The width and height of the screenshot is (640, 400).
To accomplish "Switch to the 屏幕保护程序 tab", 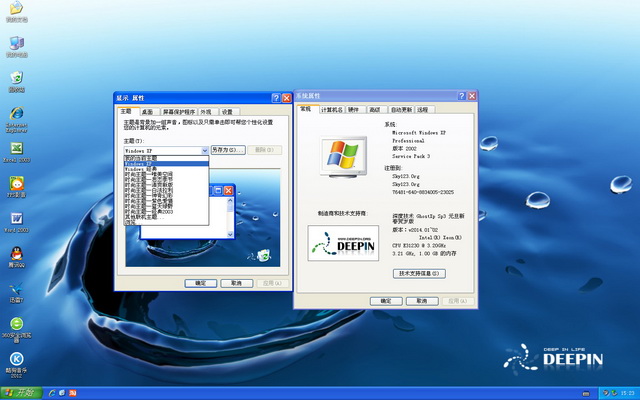I will pyautogui.click(x=178, y=111).
